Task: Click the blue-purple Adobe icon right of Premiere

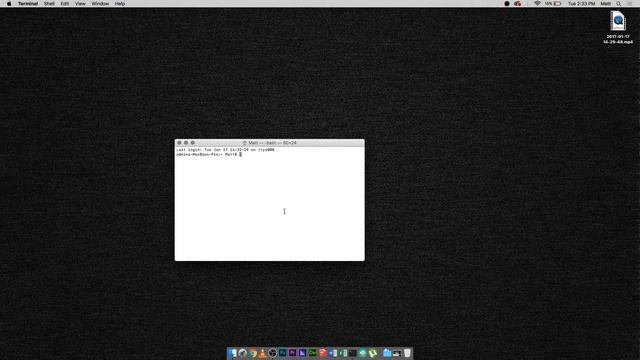Action: [302, 353]
